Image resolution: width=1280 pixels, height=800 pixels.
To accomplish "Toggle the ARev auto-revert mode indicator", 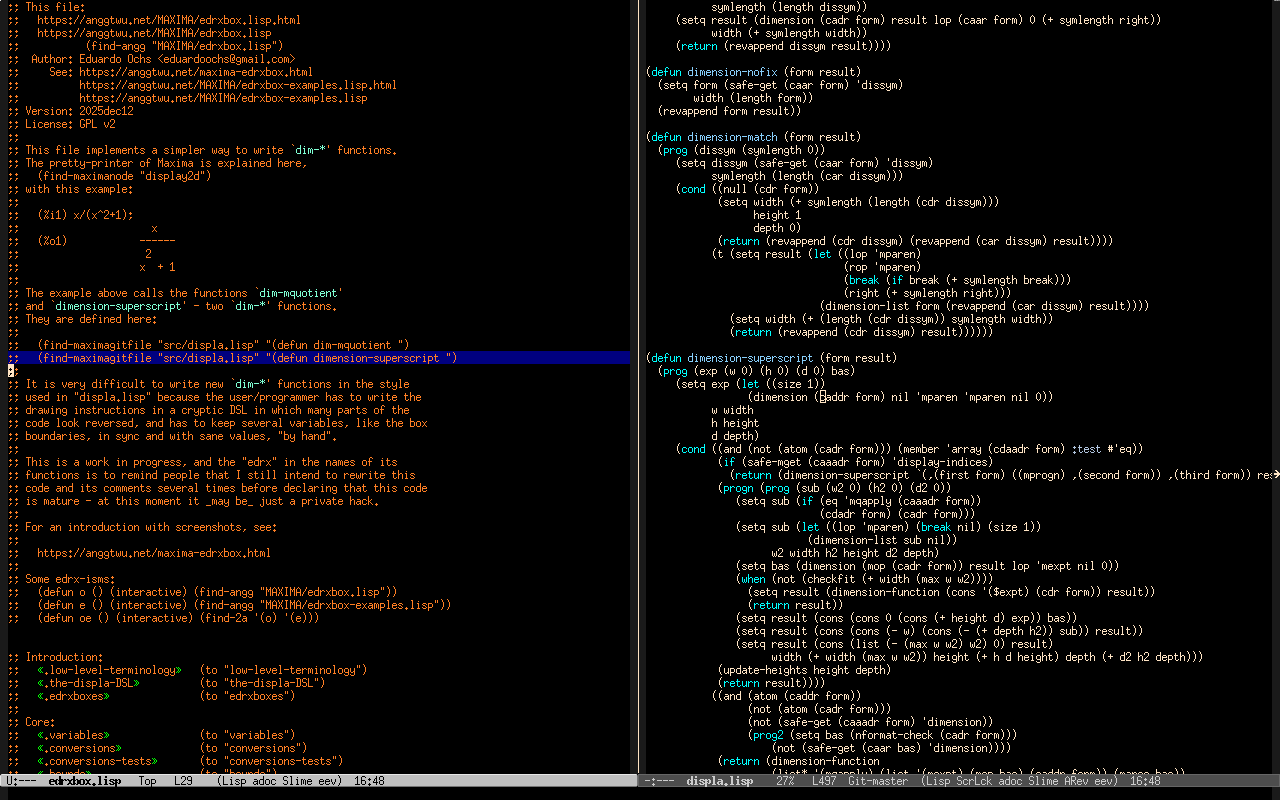I will (x=1079, y=781).
